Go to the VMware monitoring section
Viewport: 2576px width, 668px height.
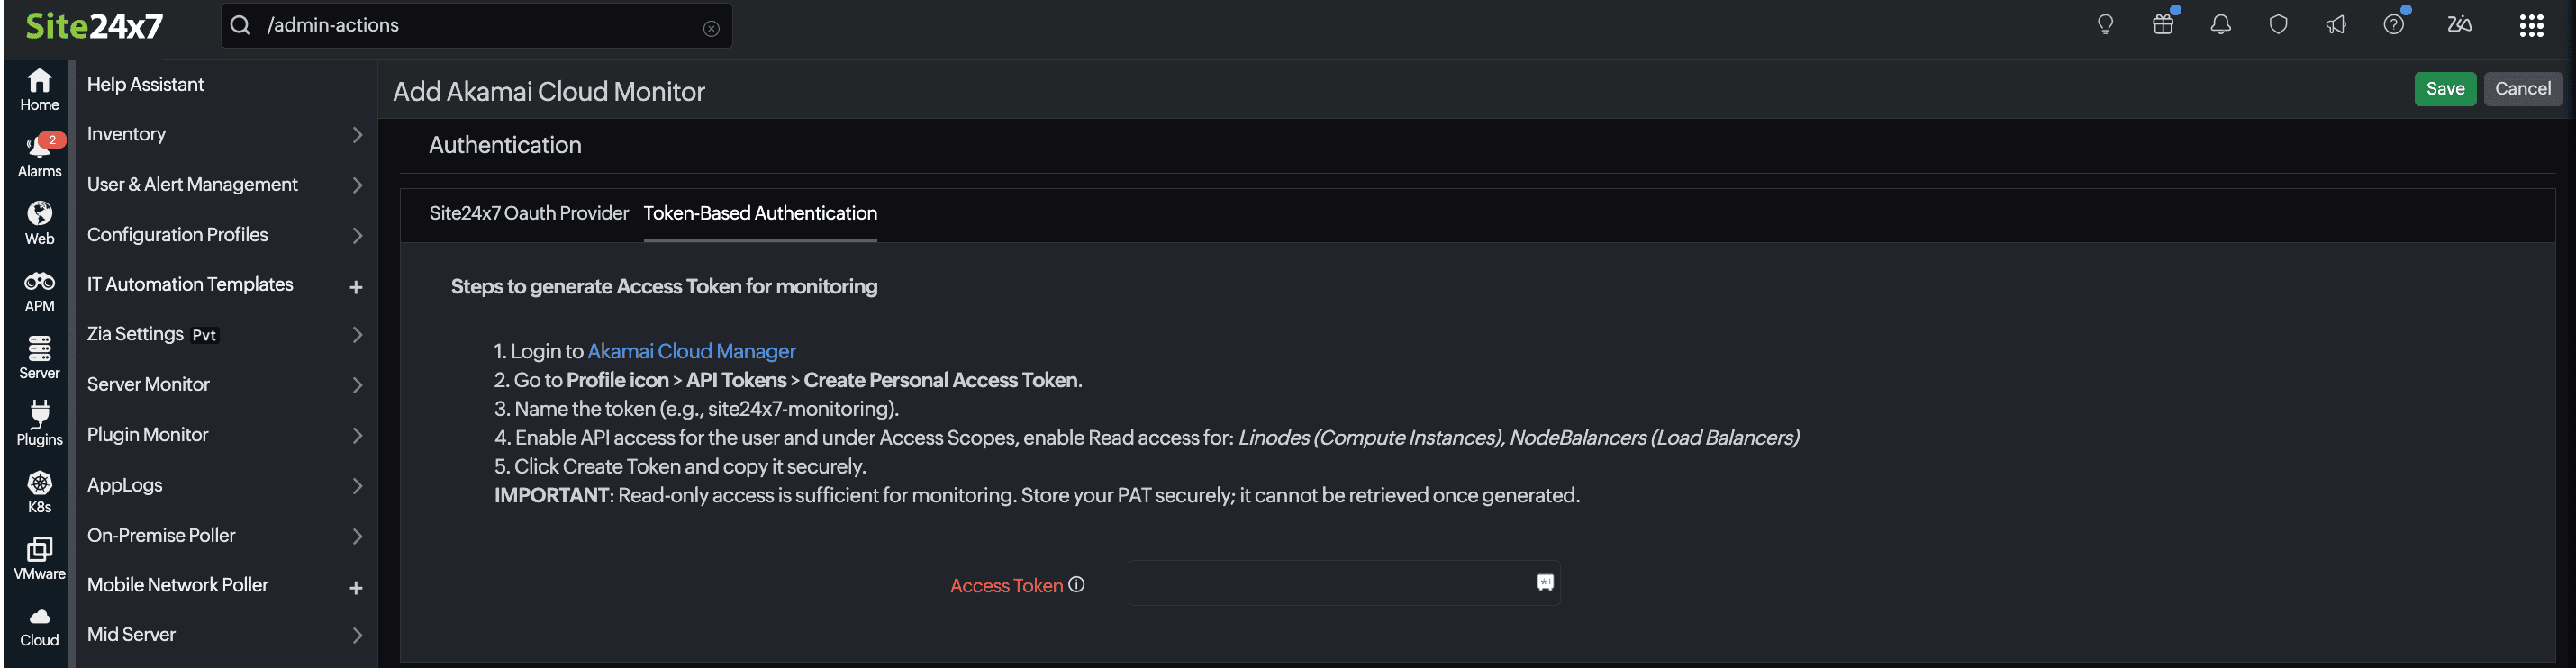point(39,556)
